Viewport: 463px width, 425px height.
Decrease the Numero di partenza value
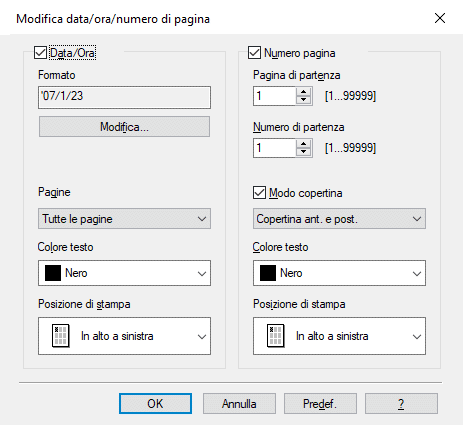303,152
